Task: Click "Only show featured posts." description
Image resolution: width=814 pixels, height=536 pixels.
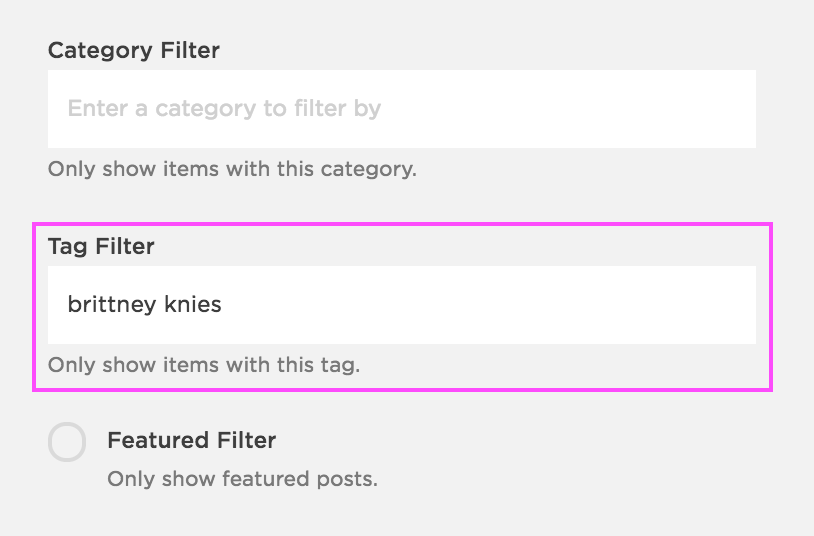Action: 242,479
